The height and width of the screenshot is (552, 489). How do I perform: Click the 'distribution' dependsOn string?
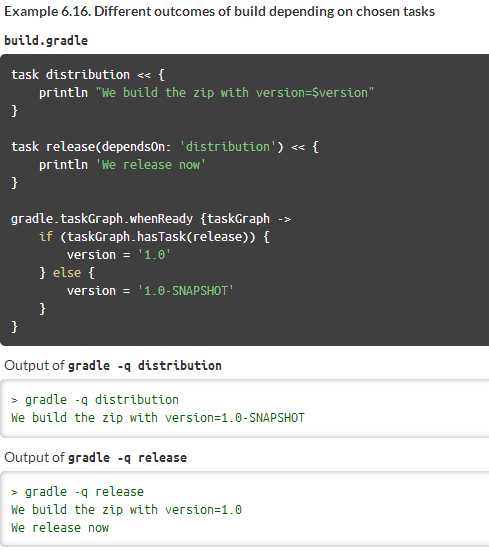pyautogui.click(x=228, y=147)
